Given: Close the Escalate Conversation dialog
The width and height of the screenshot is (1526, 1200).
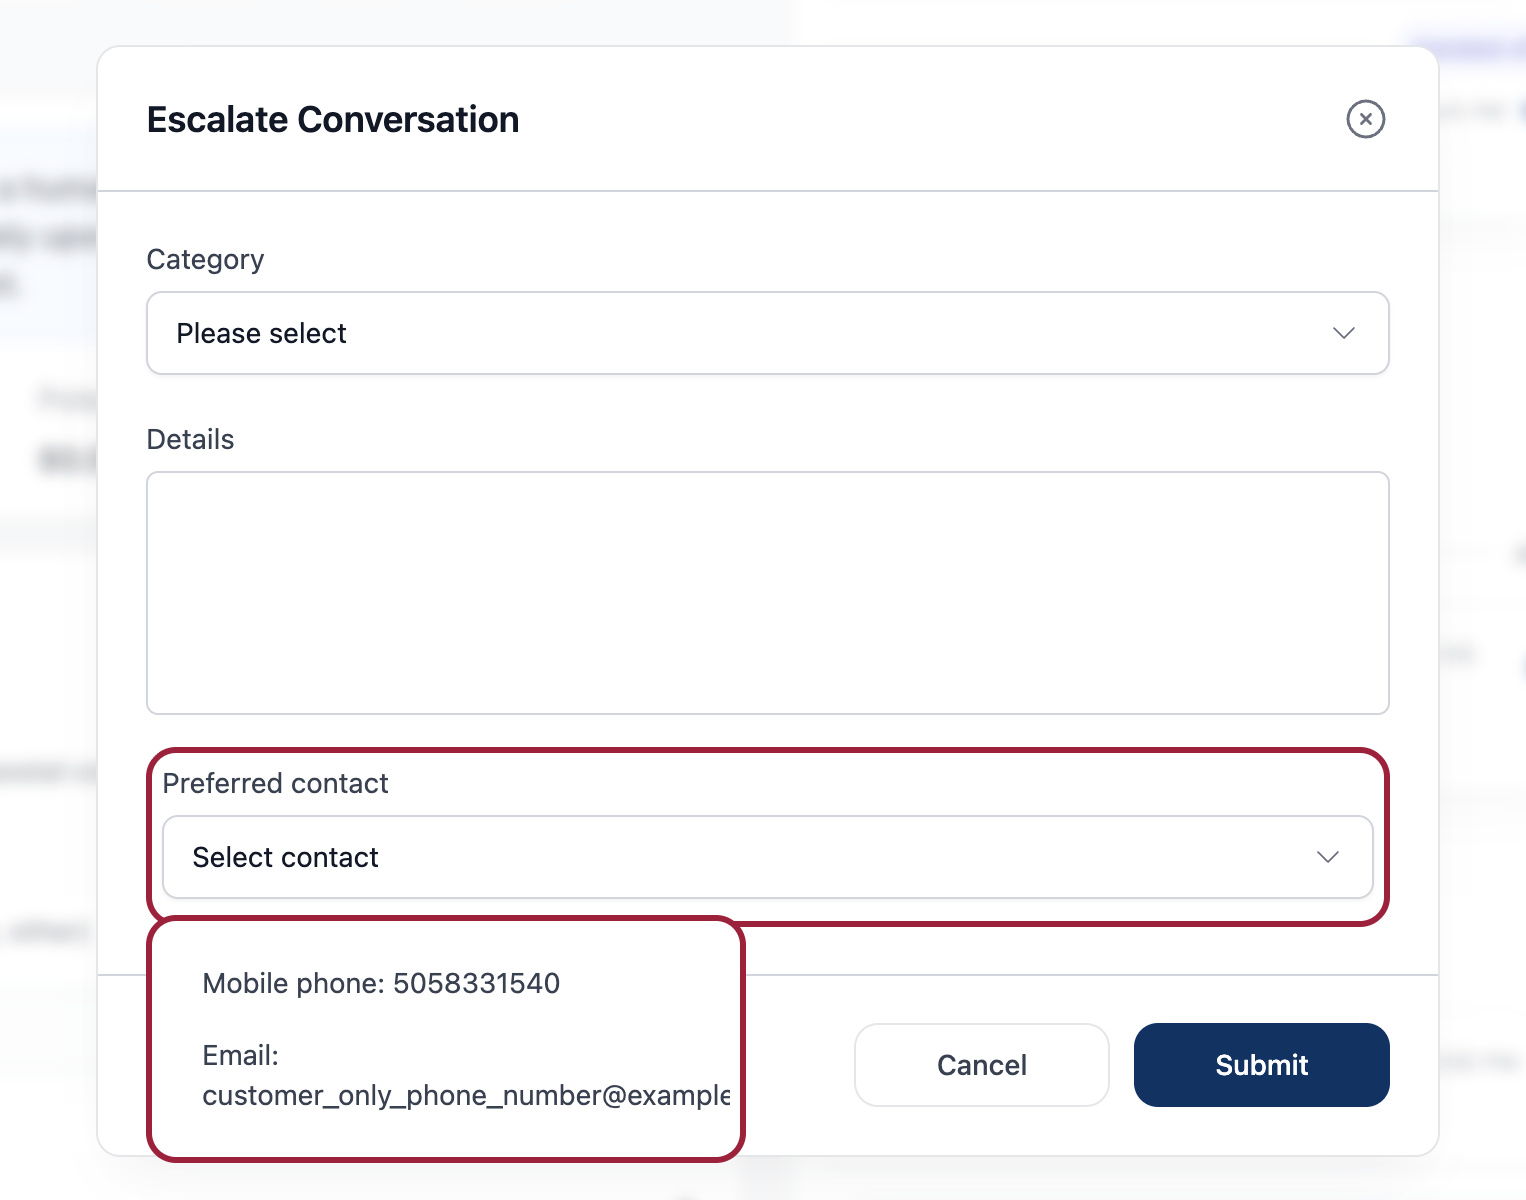Looking at the screenshot, I should click(x=1365, y=119).
